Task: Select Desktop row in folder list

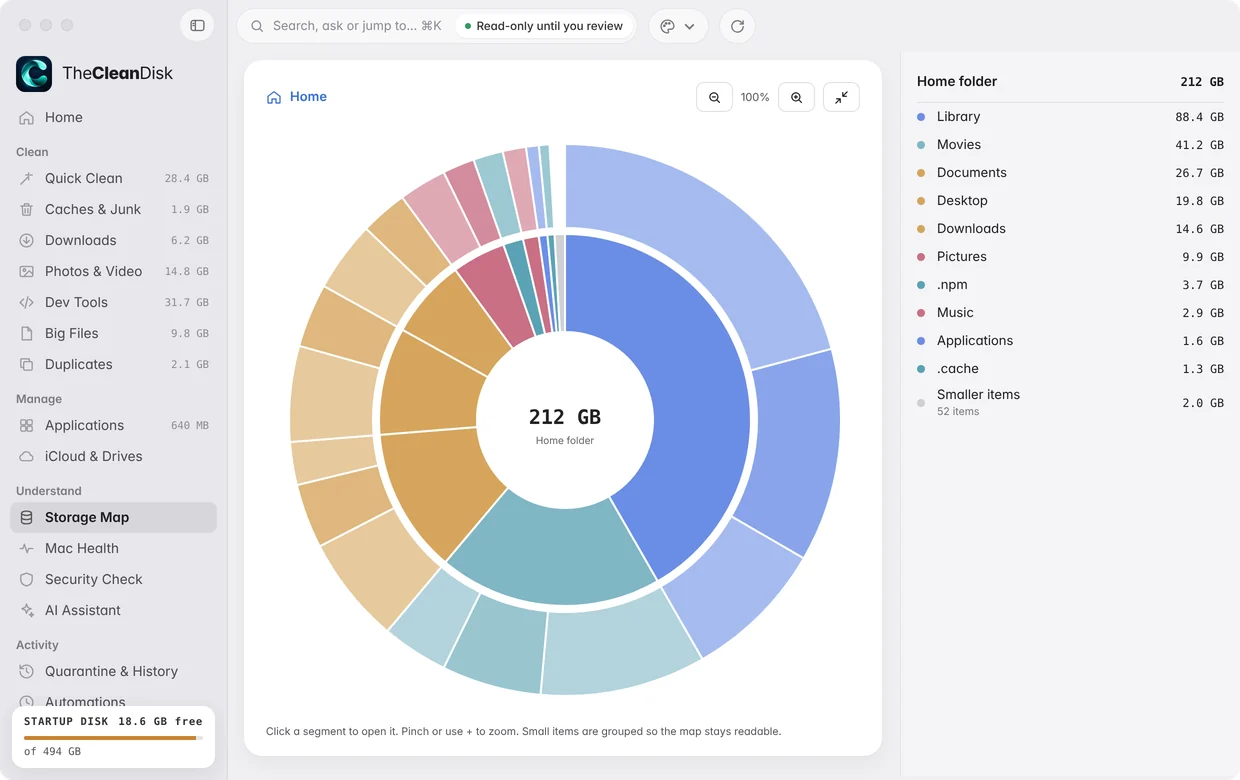Action: coord(1070,201)
